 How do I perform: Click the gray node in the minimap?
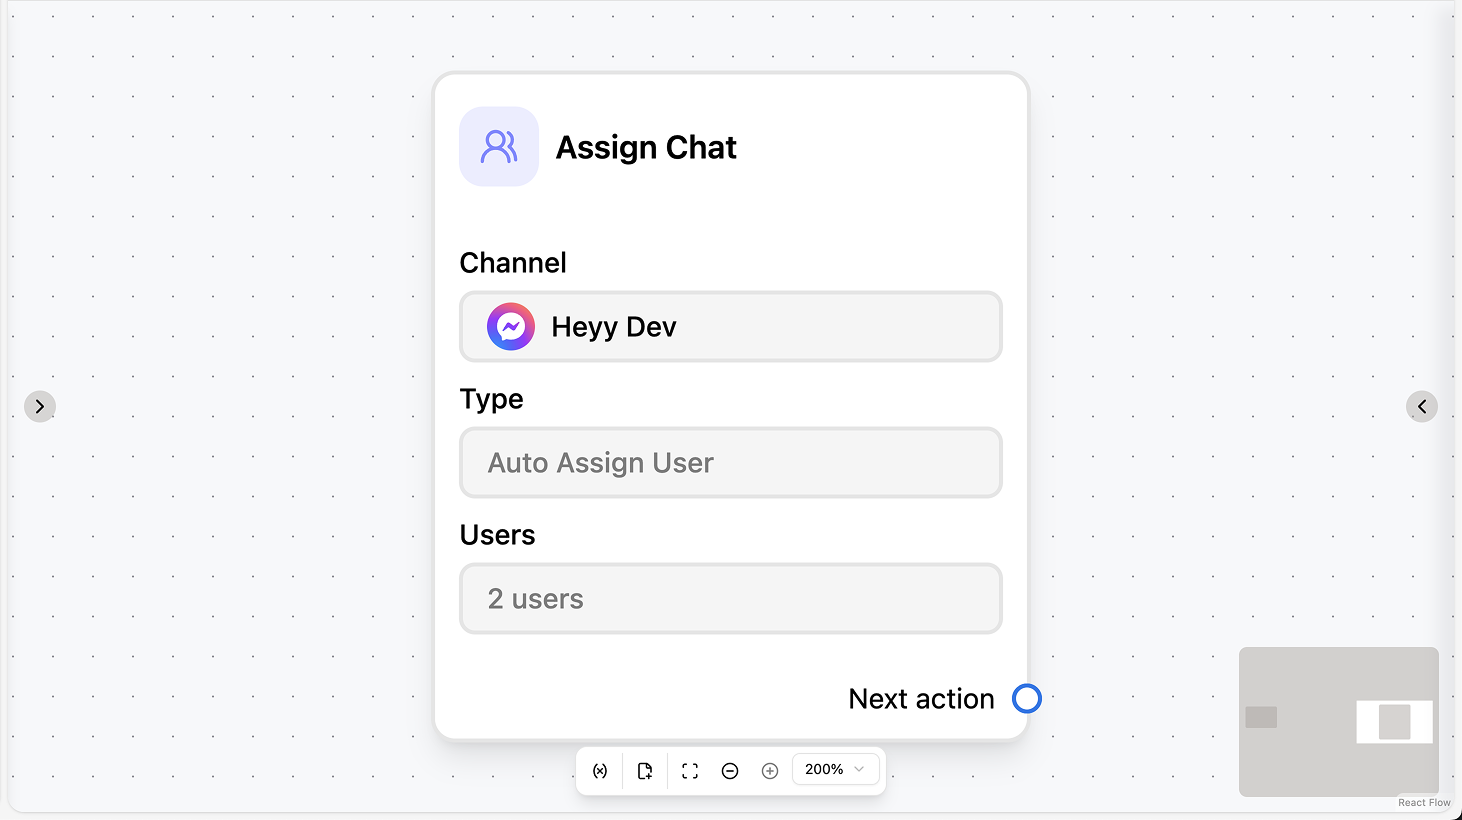point(1262,718)
